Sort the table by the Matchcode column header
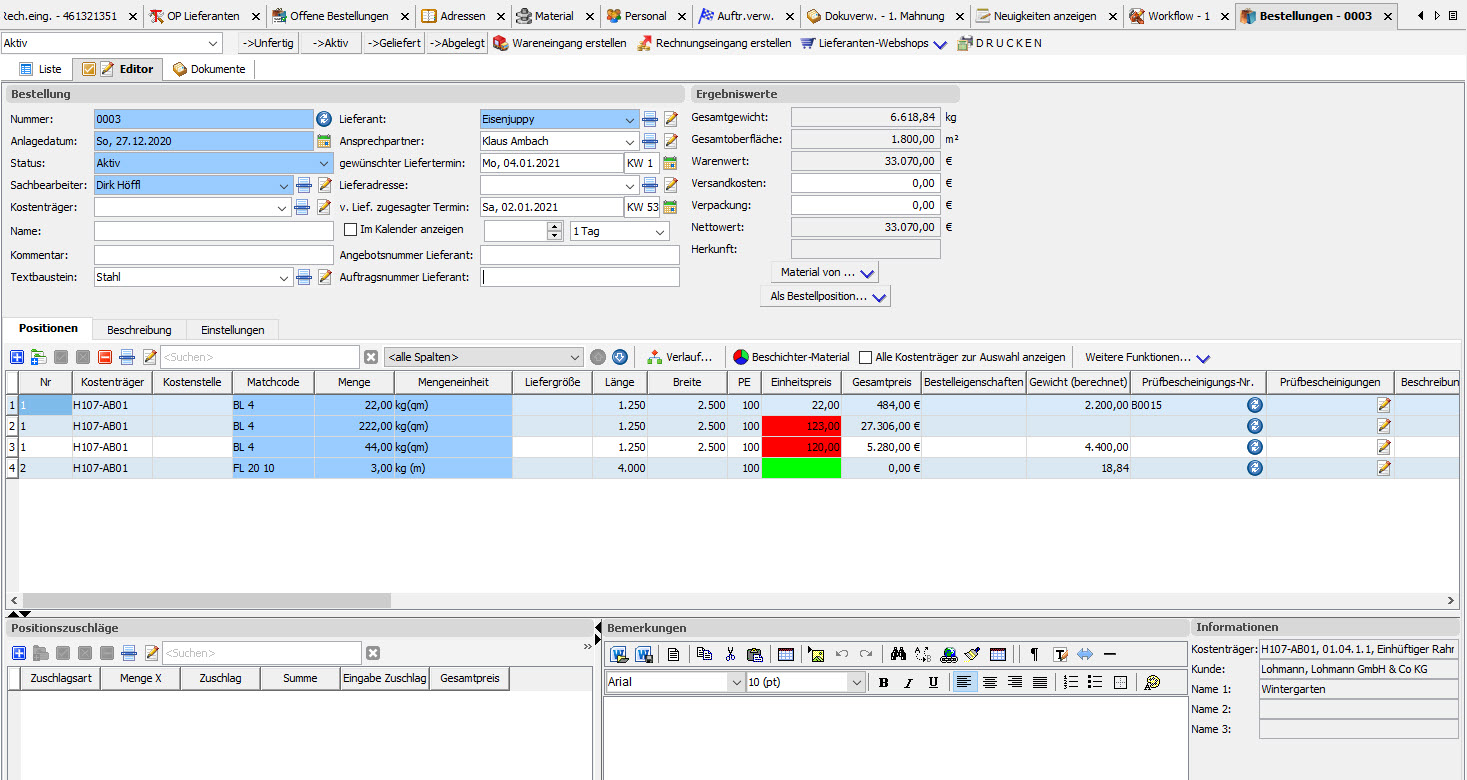This screenshot has height=780, width=1467. pos(273,382)
